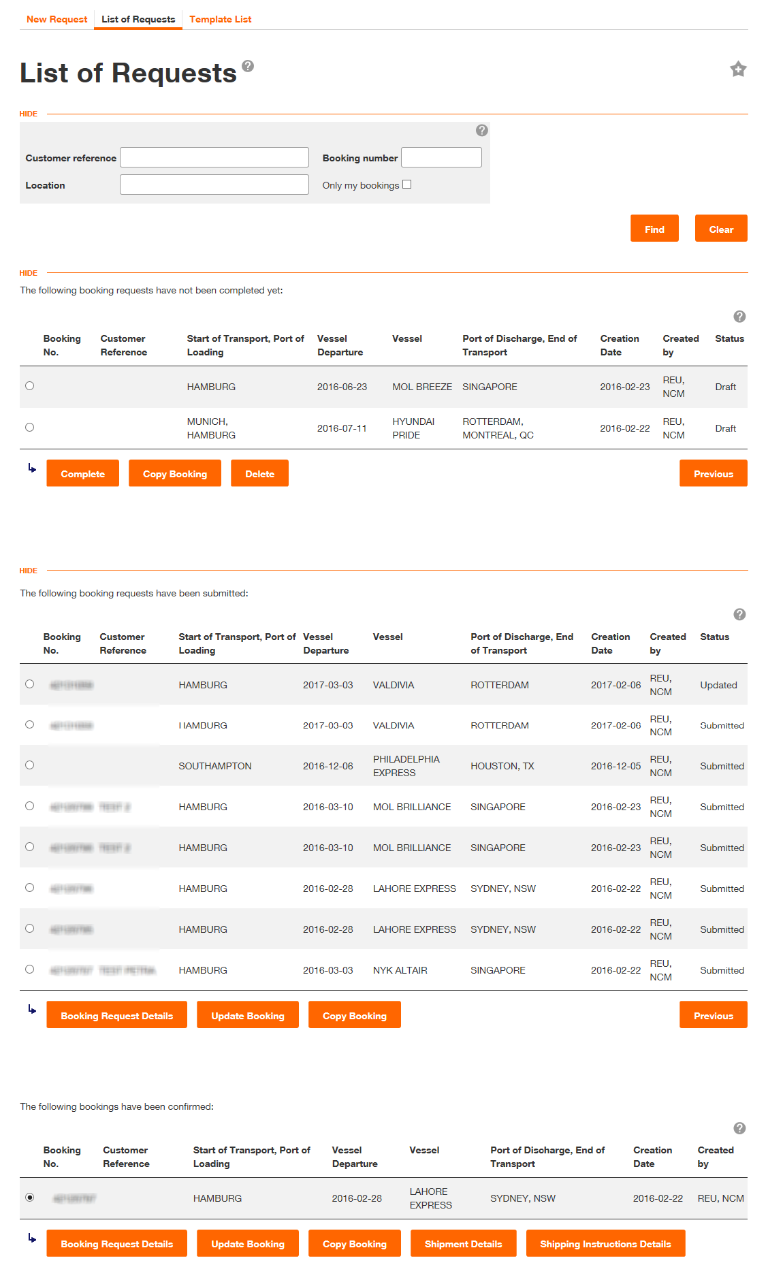Open Shipping Instructions Details
The width and height of the screenshot is (768, 1280).
coord(606,1244)
